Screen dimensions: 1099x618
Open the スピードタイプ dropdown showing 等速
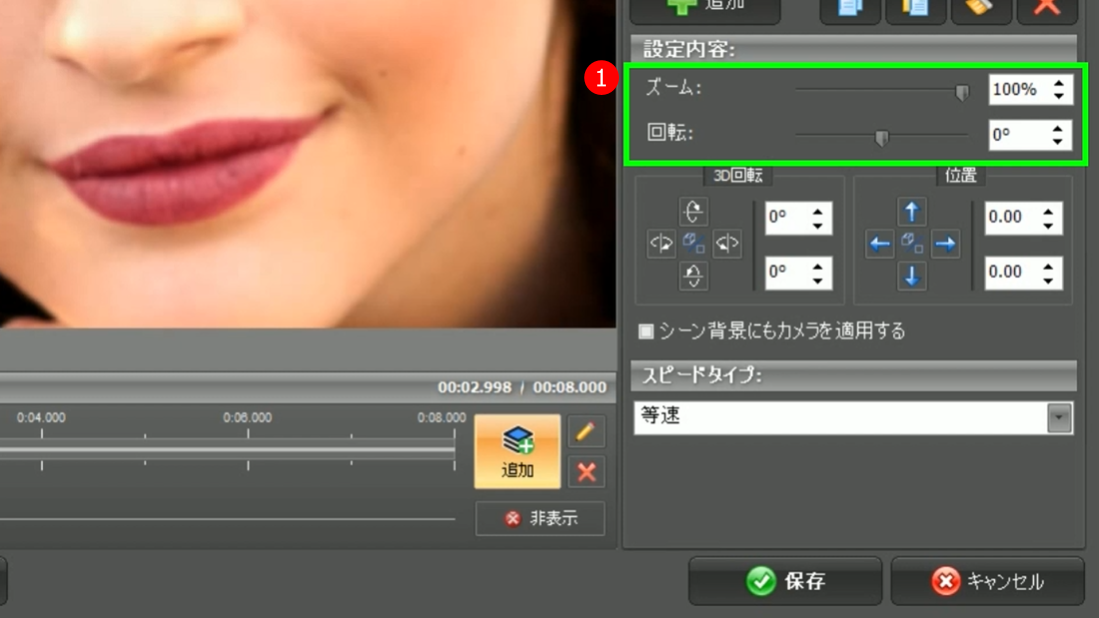1059,417
